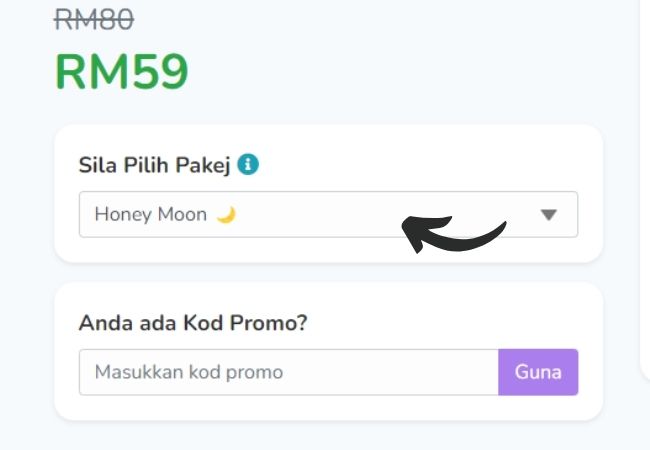The height and width of the screenshot is (450, 650).
Task: Click the word Pakej in the package heading
Action: point(203,165)
